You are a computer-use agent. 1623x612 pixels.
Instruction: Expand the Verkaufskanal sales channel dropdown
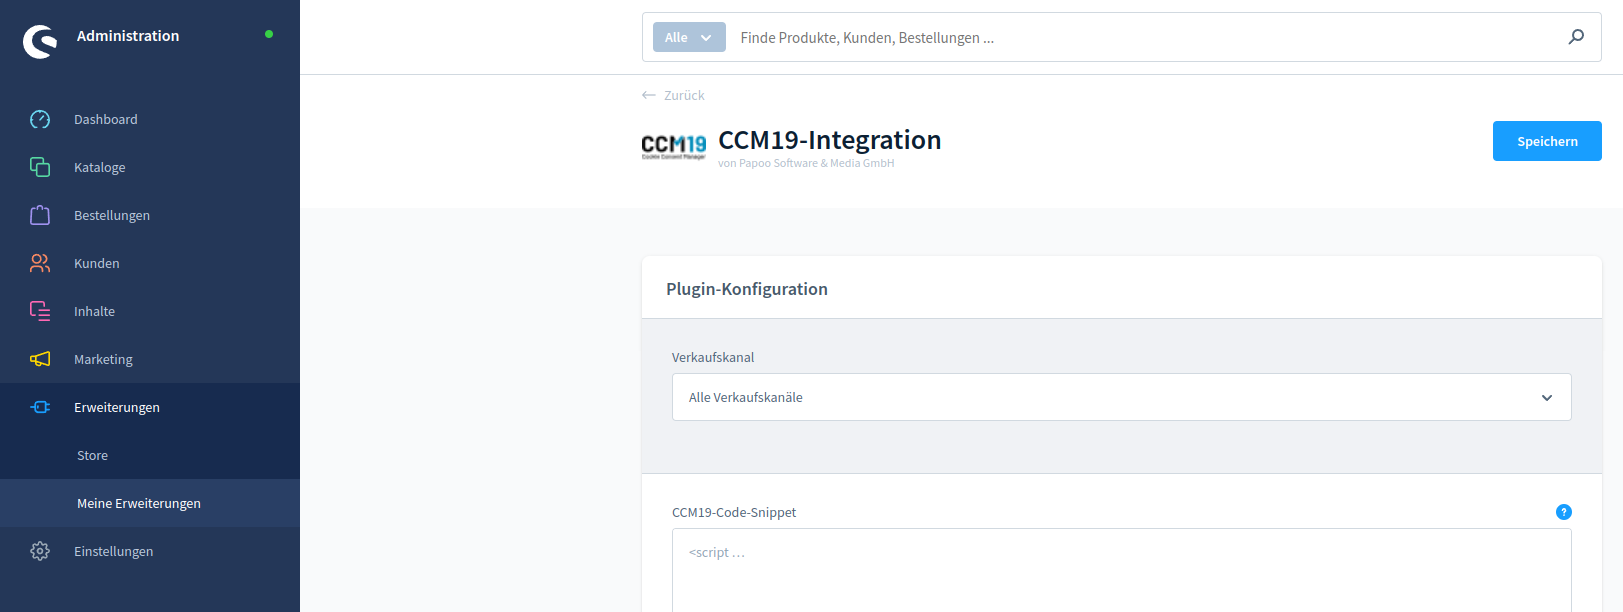[x=1121, y=397]
